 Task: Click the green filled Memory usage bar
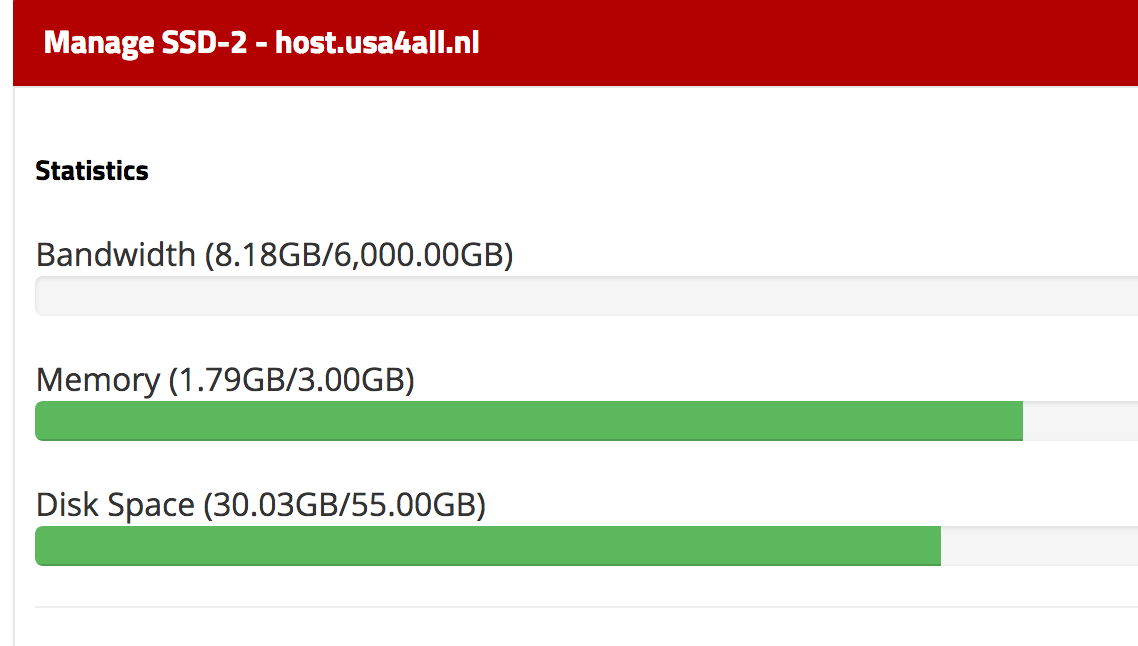529,421
